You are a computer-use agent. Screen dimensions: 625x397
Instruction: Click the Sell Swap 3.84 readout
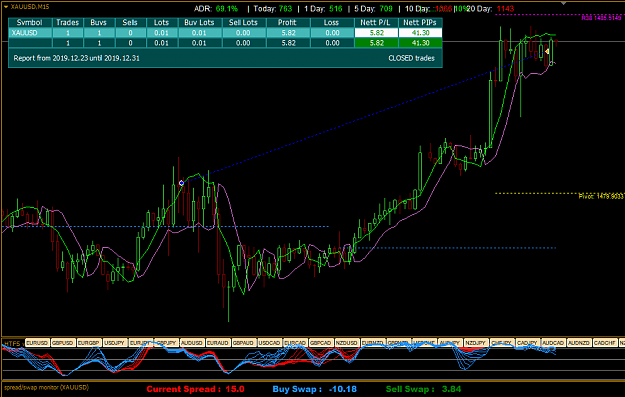tap(423, 389)
